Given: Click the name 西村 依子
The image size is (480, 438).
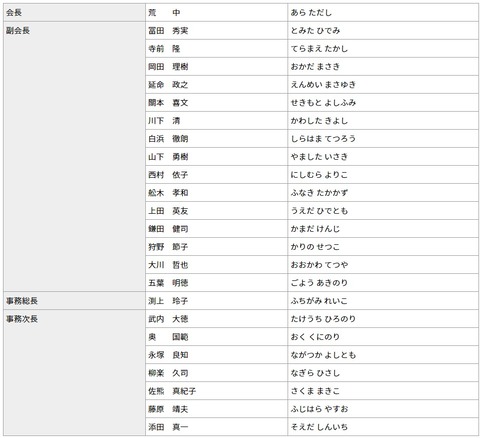Looking at the screenshot, I should (x=168, y=175).
